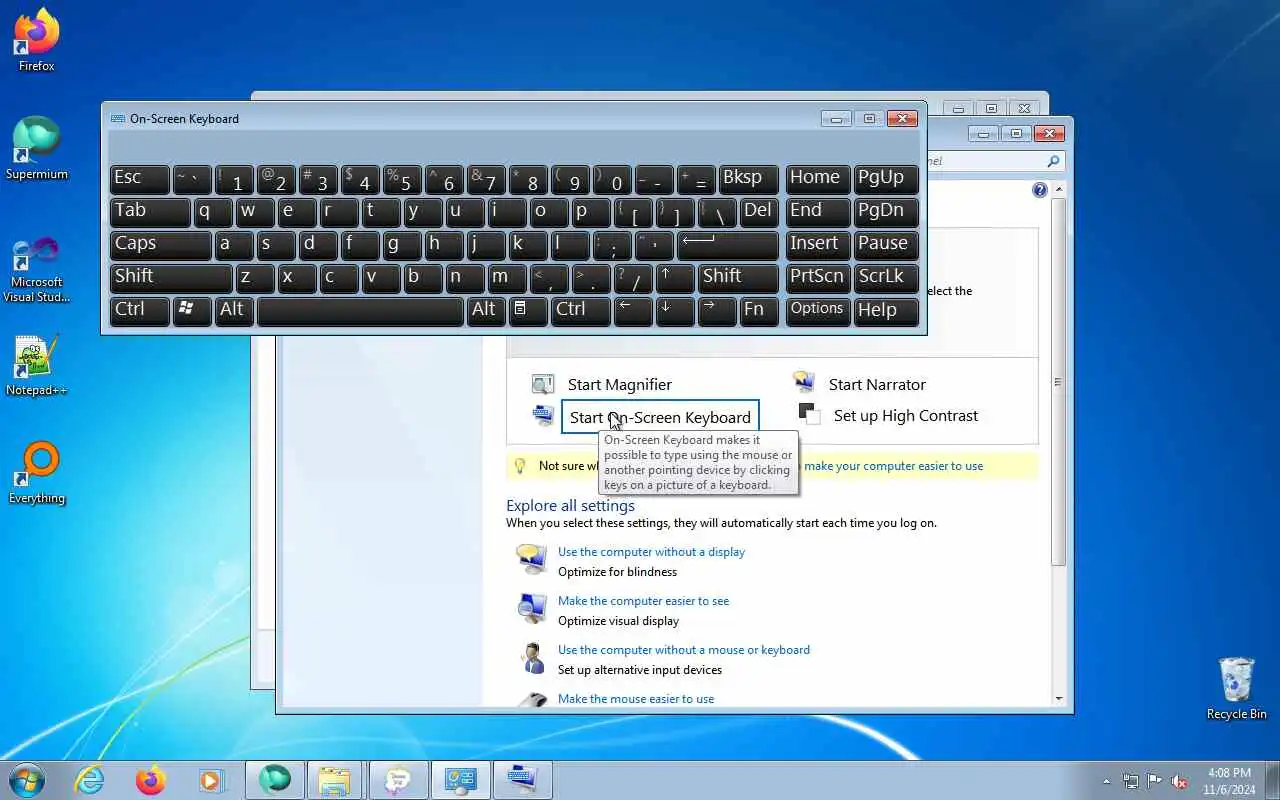Click the Help key on the keyboard

(886, 310)
